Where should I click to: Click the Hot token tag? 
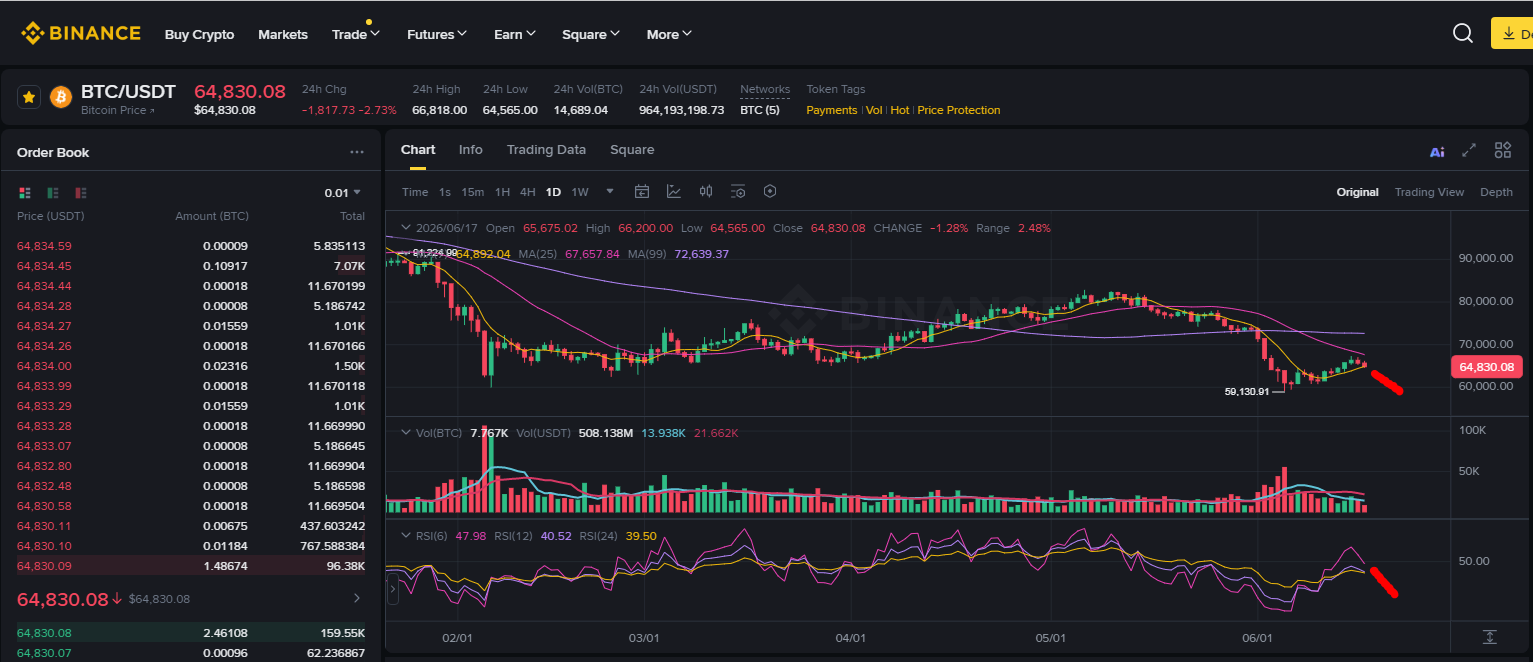[900, 110]
